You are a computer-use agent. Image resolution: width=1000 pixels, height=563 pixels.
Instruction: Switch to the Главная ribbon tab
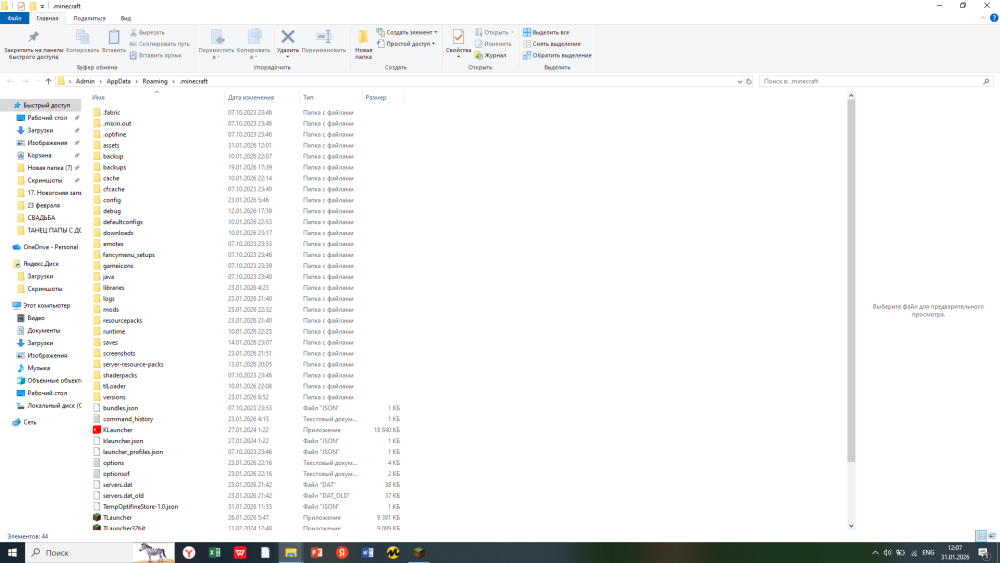tap(47, 18)
